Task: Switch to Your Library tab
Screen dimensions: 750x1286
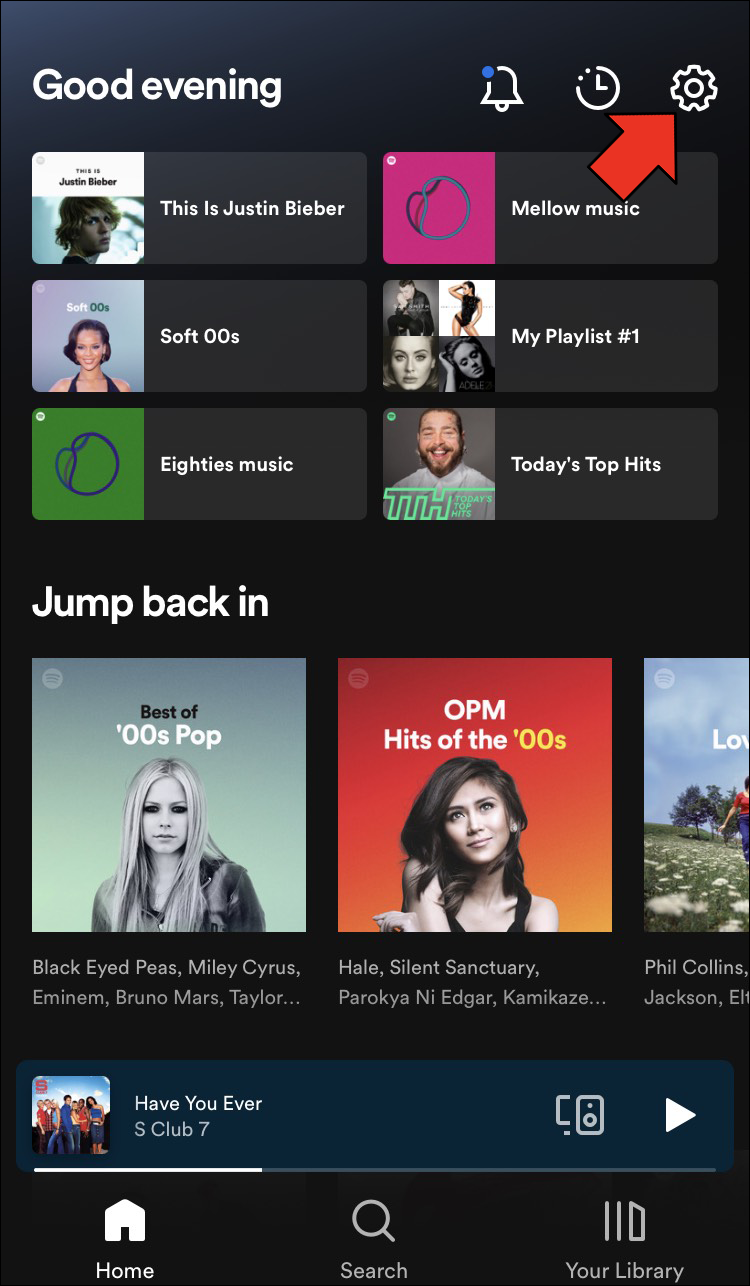Action: (624, 1240)
